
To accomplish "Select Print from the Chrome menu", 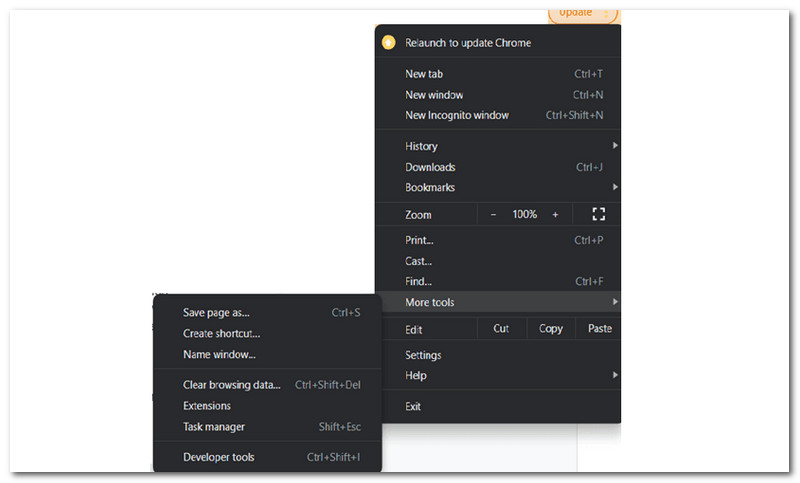I will point(419,240).
